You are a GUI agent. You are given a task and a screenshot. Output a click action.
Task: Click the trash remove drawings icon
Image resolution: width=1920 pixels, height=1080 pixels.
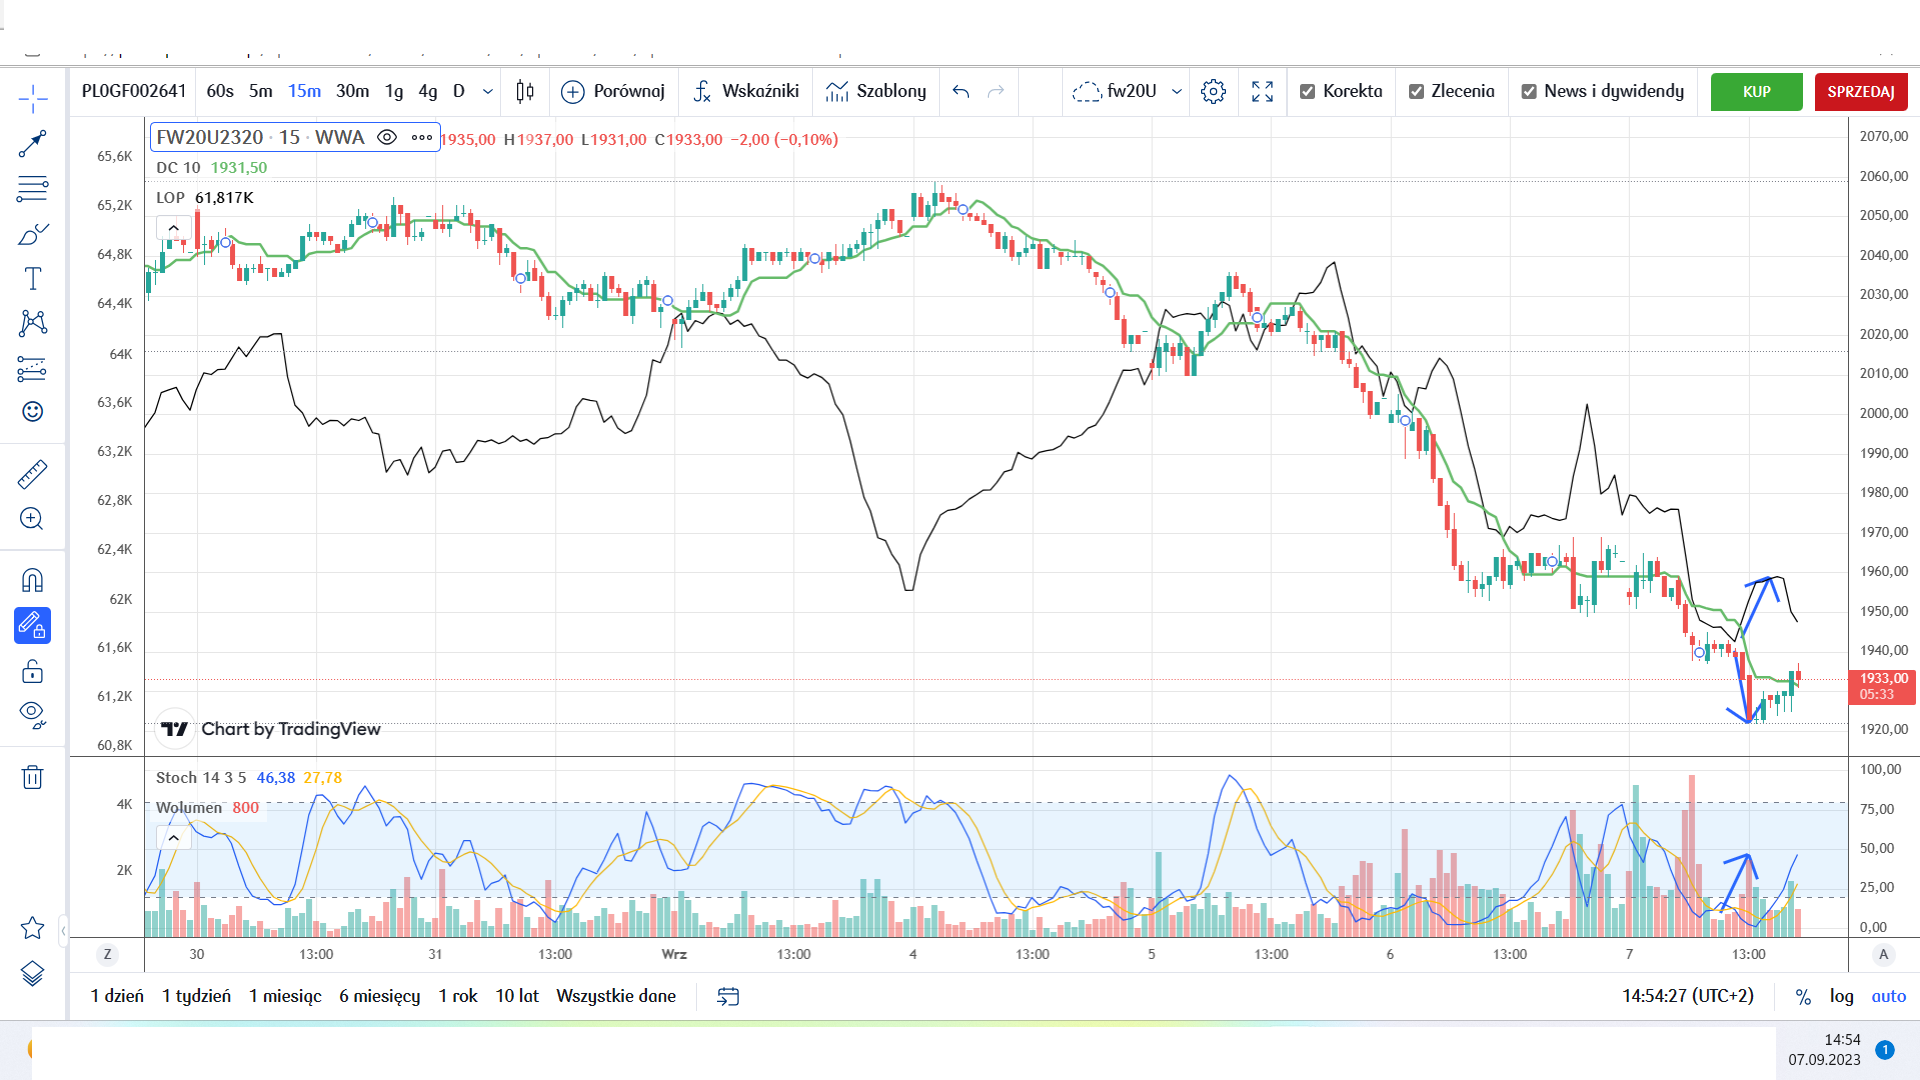click(x=32, y=777)
